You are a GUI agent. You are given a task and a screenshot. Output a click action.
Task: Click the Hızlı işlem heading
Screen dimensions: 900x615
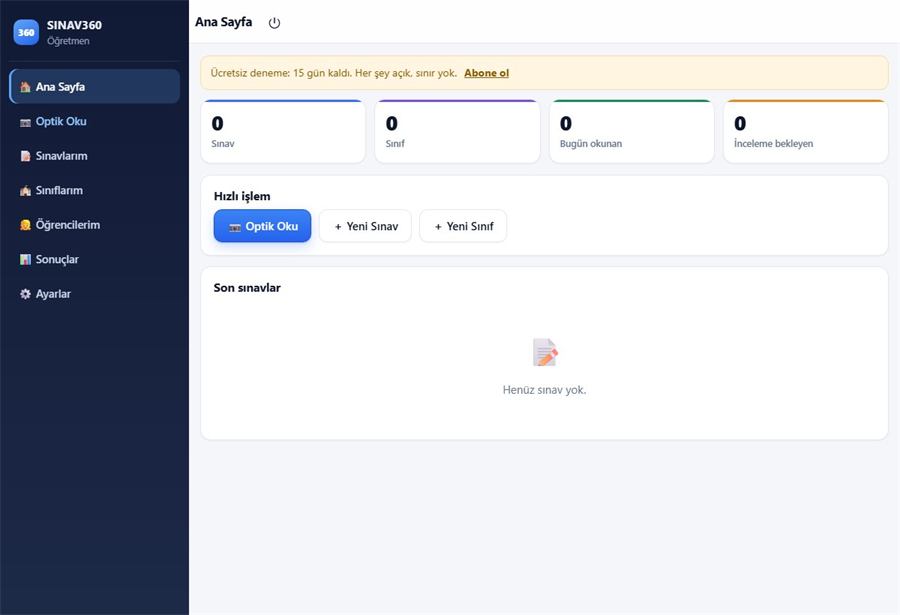point(242,196)
